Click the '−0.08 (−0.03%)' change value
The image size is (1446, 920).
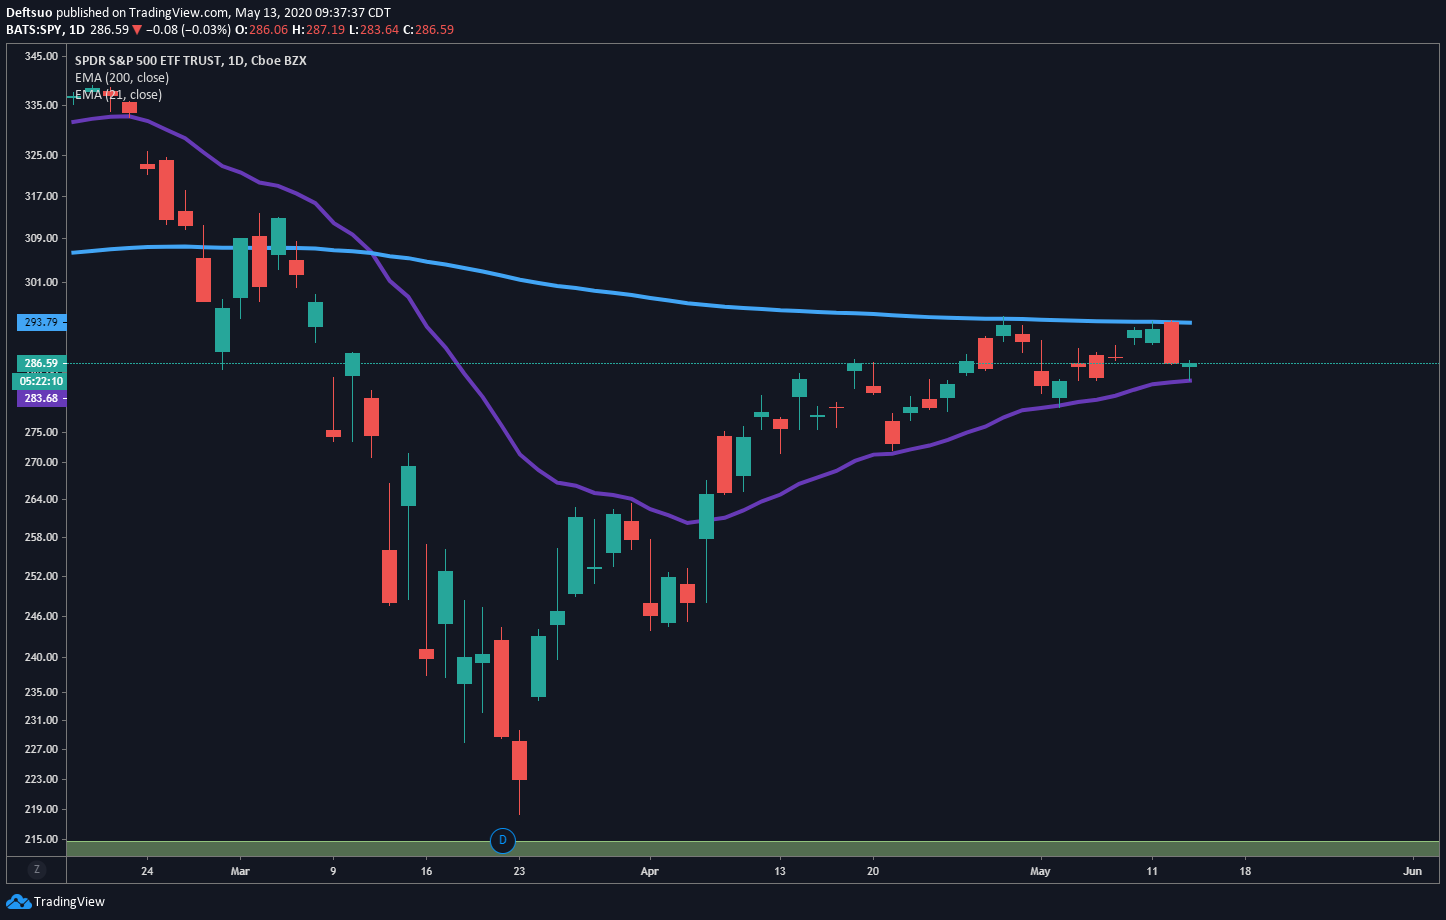click(189, 30)
